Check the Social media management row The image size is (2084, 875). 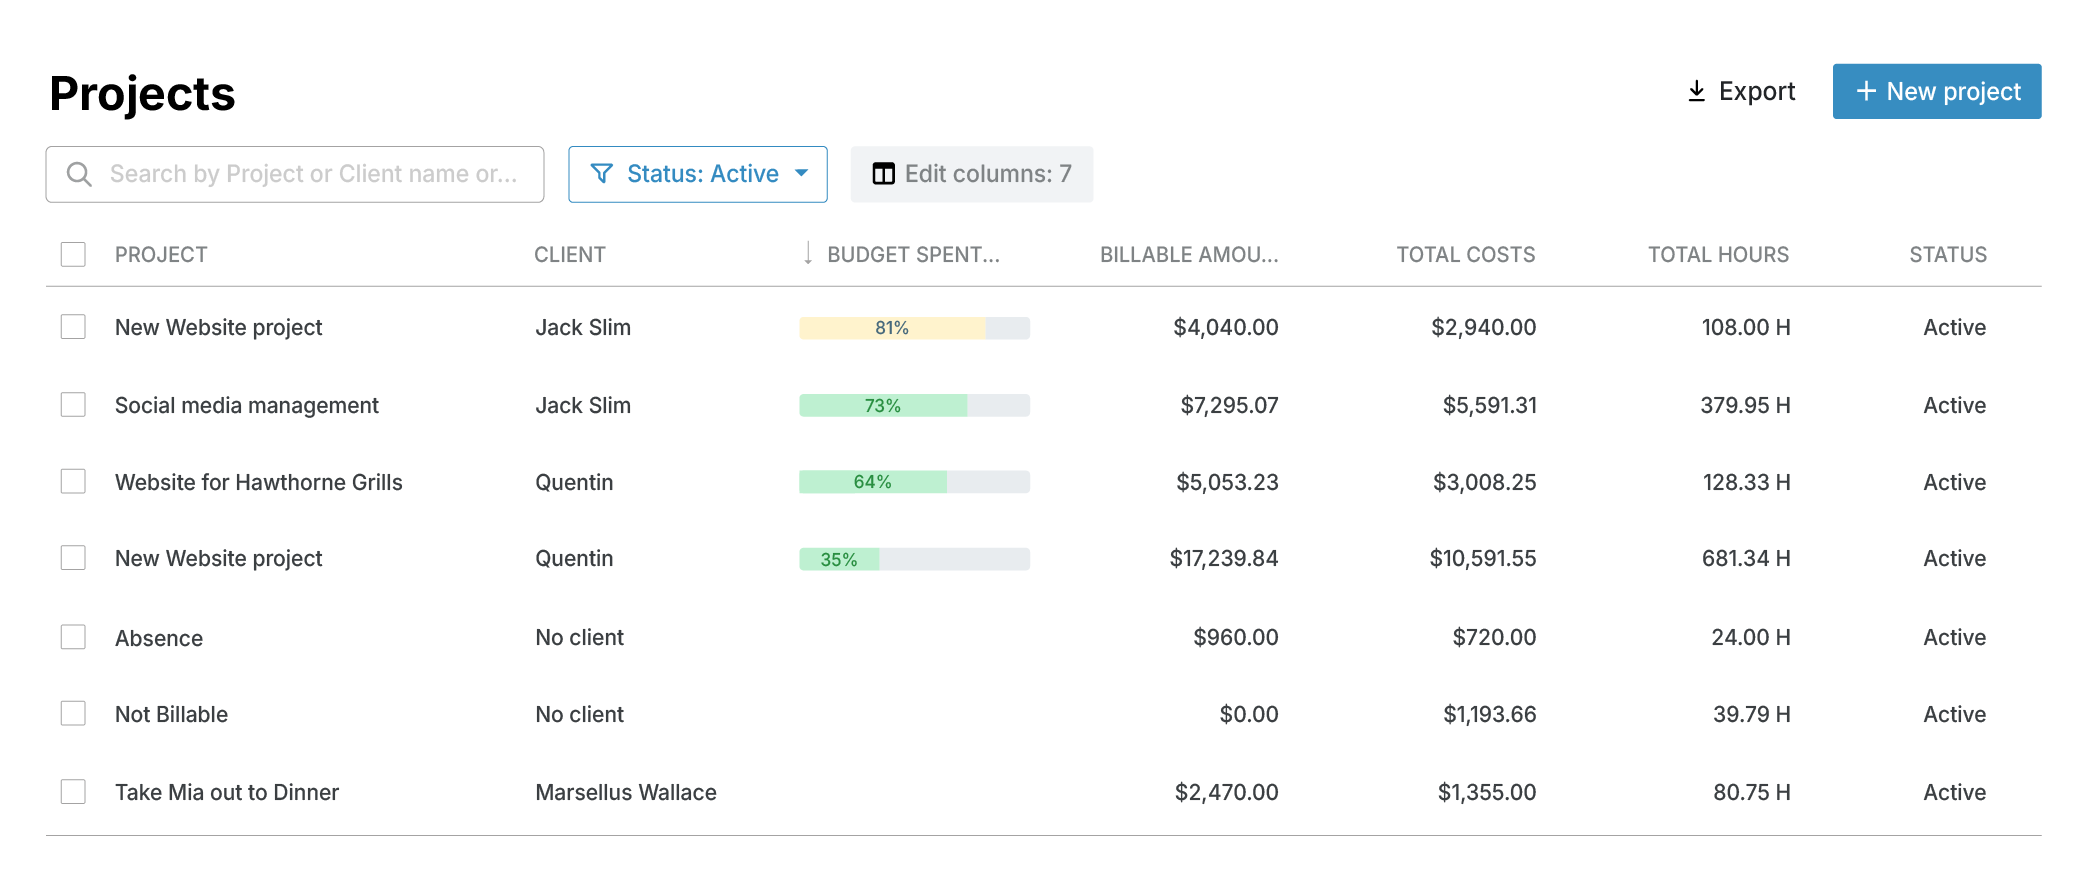[73, 405]
